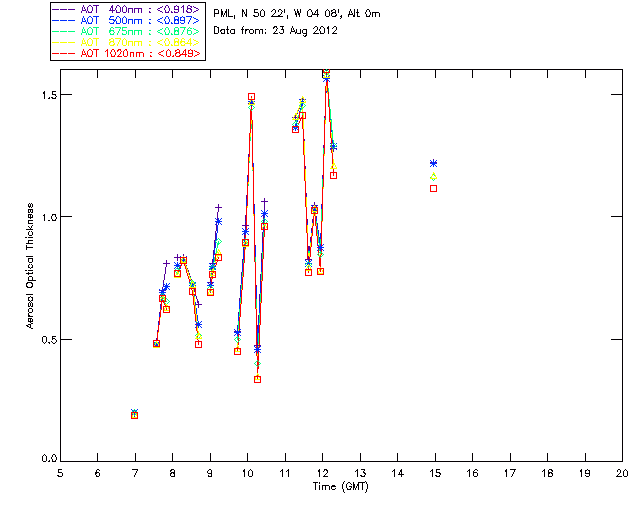Click the 'Data from: 23 Aug 2012' text
The height and width of the screenshot is (512, 640).
pos(276,31)
